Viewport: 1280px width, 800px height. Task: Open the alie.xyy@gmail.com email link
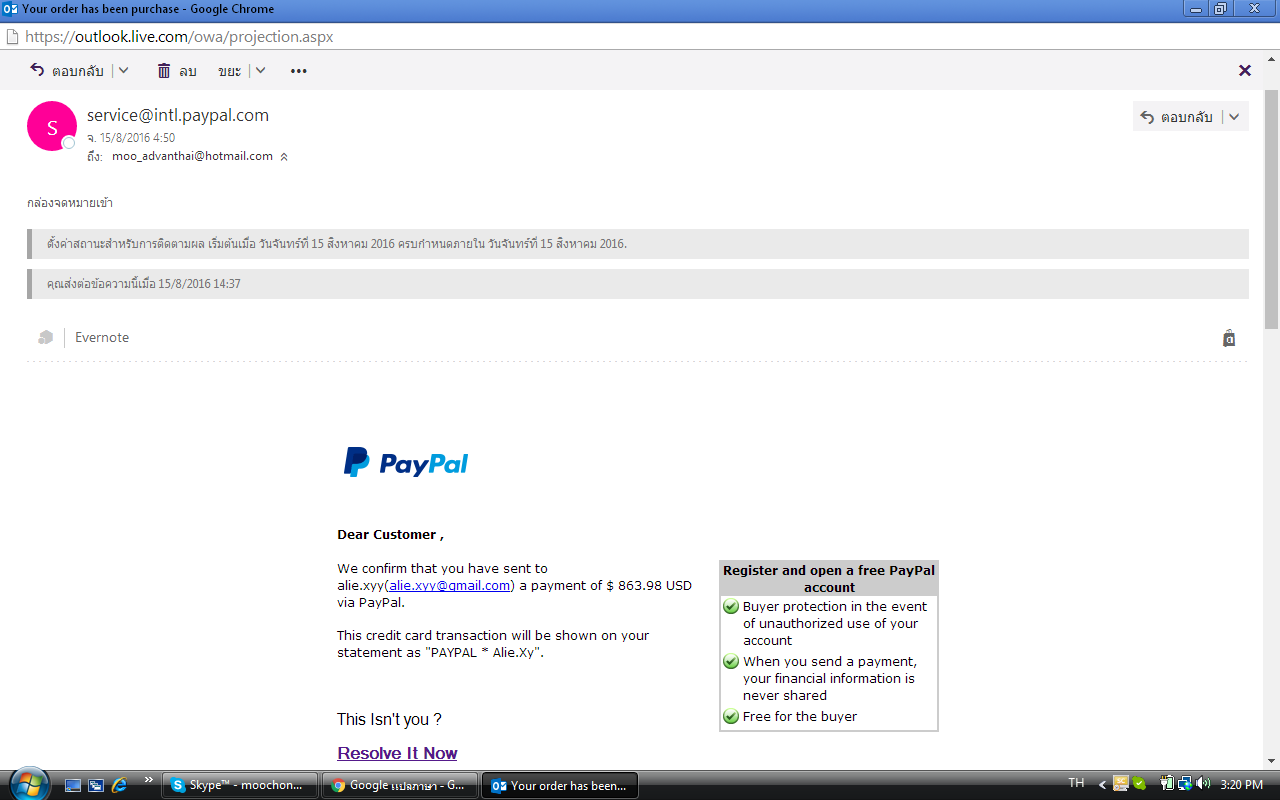click(450, 585)
